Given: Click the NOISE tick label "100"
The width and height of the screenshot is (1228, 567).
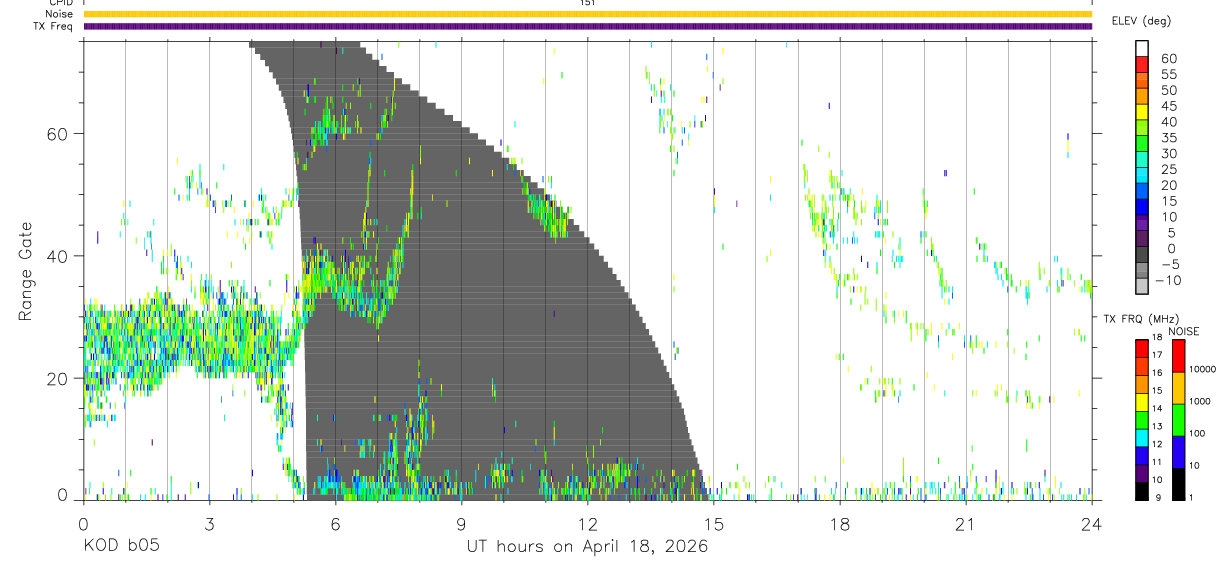Looking at the screenshot, I should [1197, 433].
